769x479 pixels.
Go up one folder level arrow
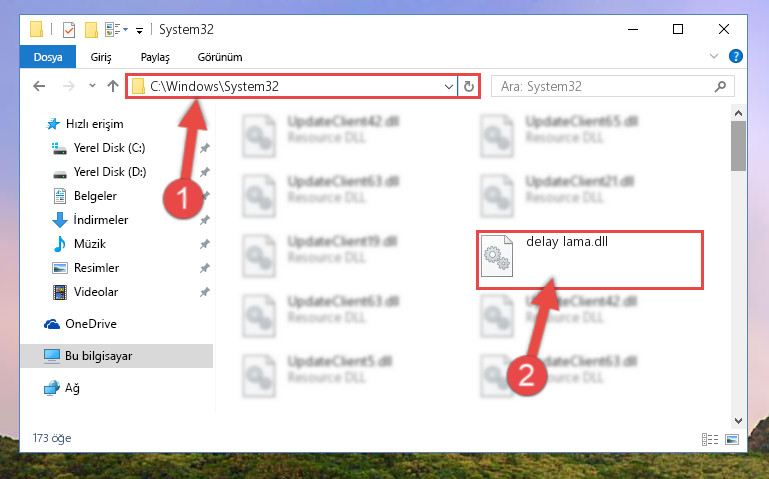pyautogui.click(x=113, y=86)
